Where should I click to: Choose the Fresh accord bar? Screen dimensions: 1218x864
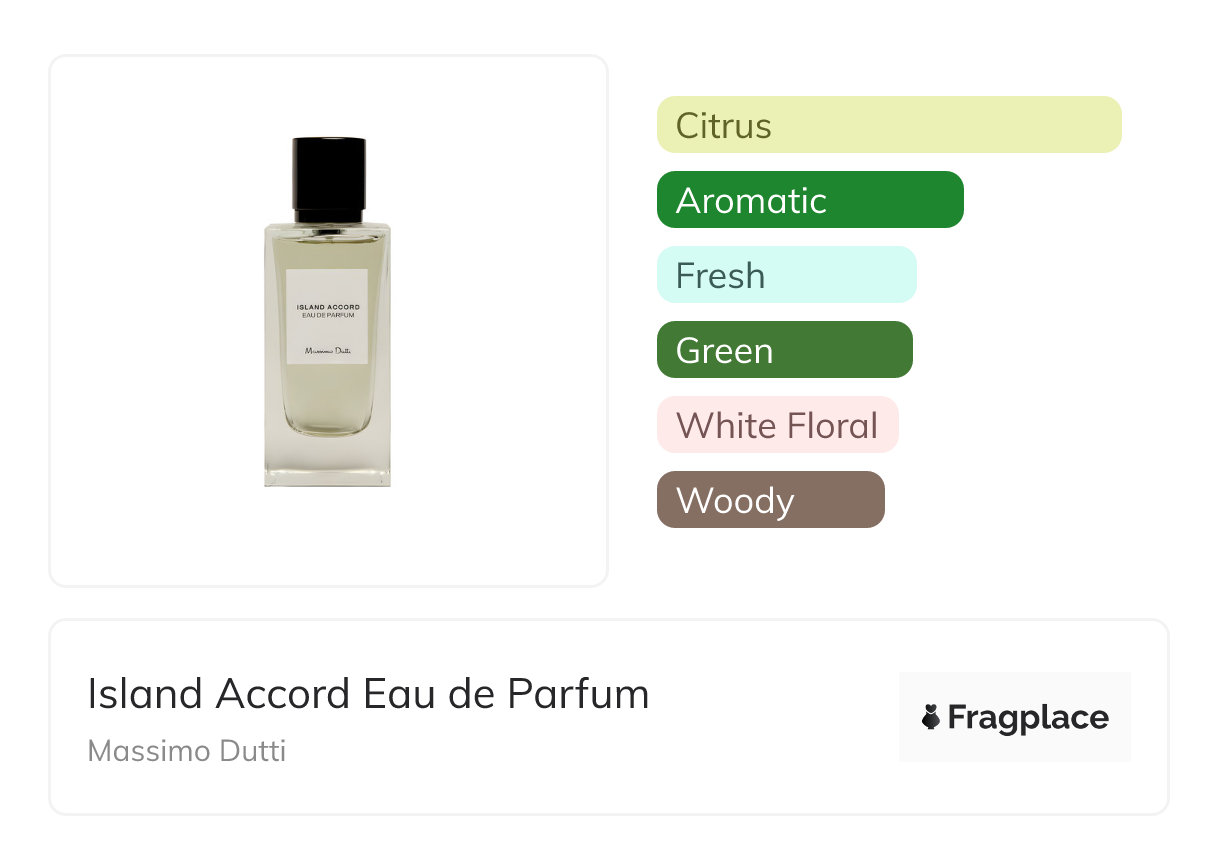click(787, 275)
